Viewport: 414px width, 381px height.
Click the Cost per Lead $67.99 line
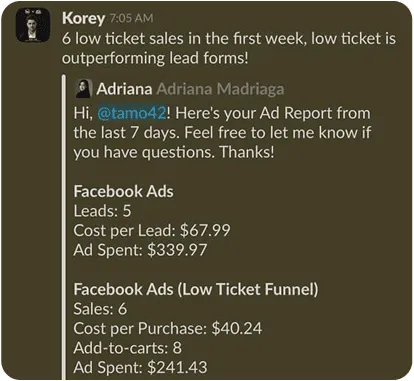(152, 230)
